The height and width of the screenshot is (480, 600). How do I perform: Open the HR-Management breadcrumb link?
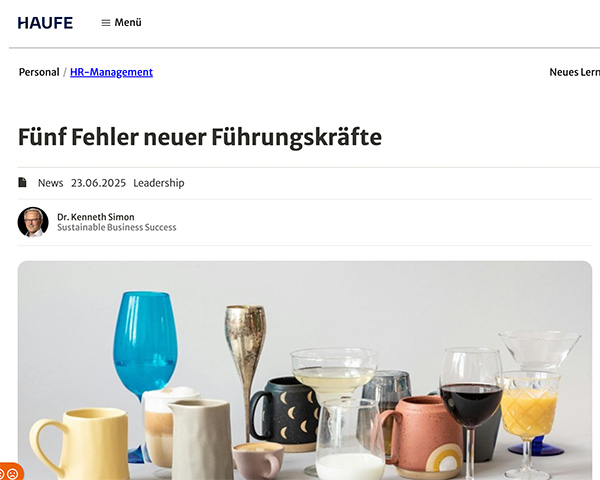[x=111, y=72]
